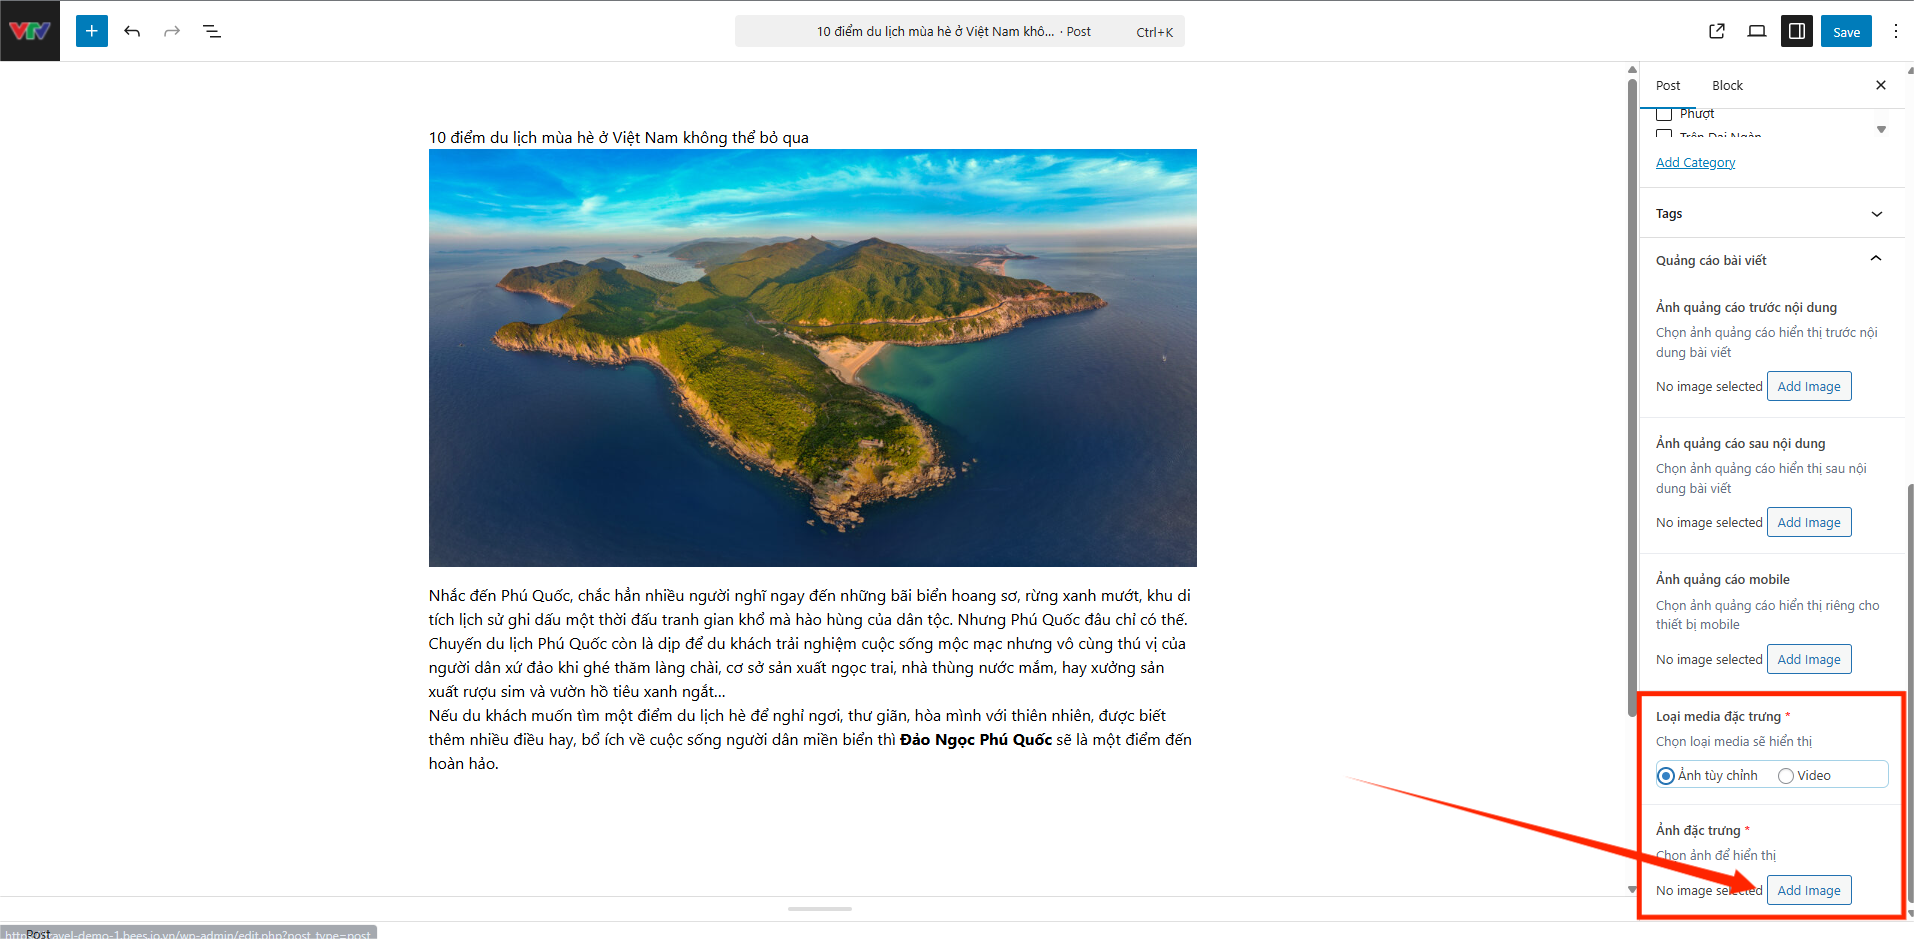Check the Phượt category checkbox
1914x939 pixels.
click(1664, 114)
